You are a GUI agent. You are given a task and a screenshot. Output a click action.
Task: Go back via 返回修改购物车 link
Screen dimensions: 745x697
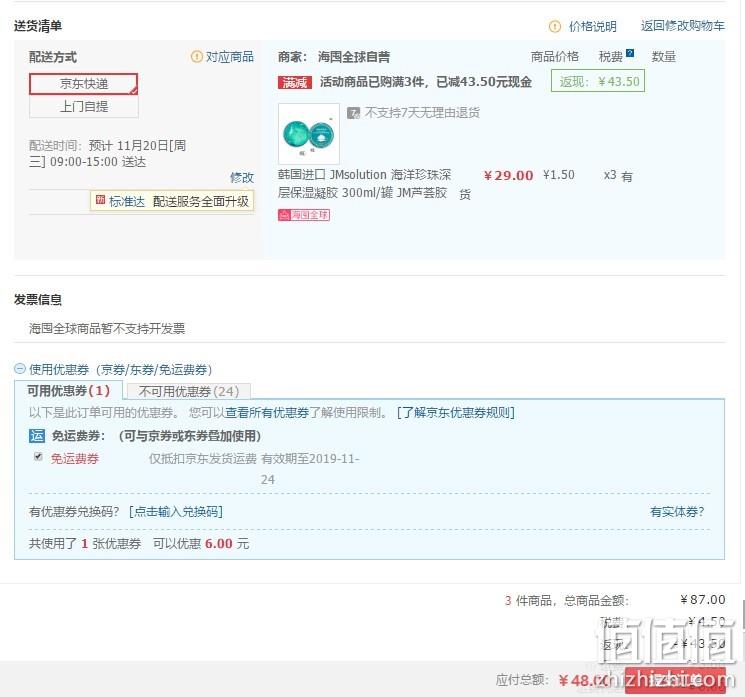[682, 26]
